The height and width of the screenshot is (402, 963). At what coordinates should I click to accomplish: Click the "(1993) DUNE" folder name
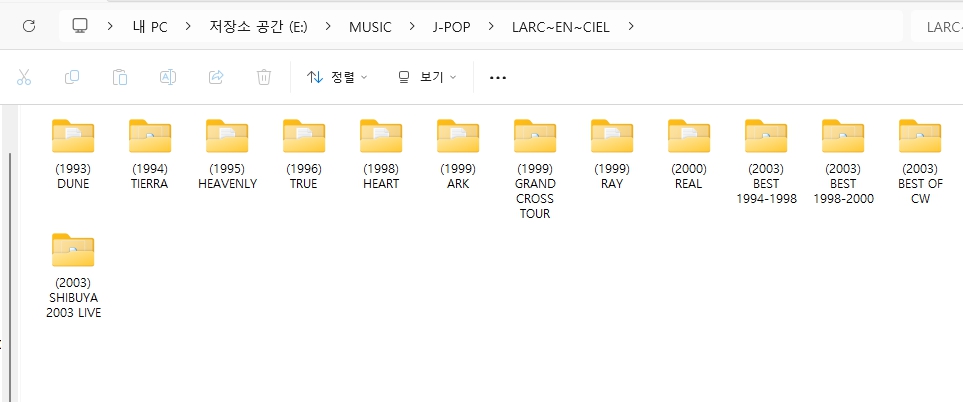[73, 176]
